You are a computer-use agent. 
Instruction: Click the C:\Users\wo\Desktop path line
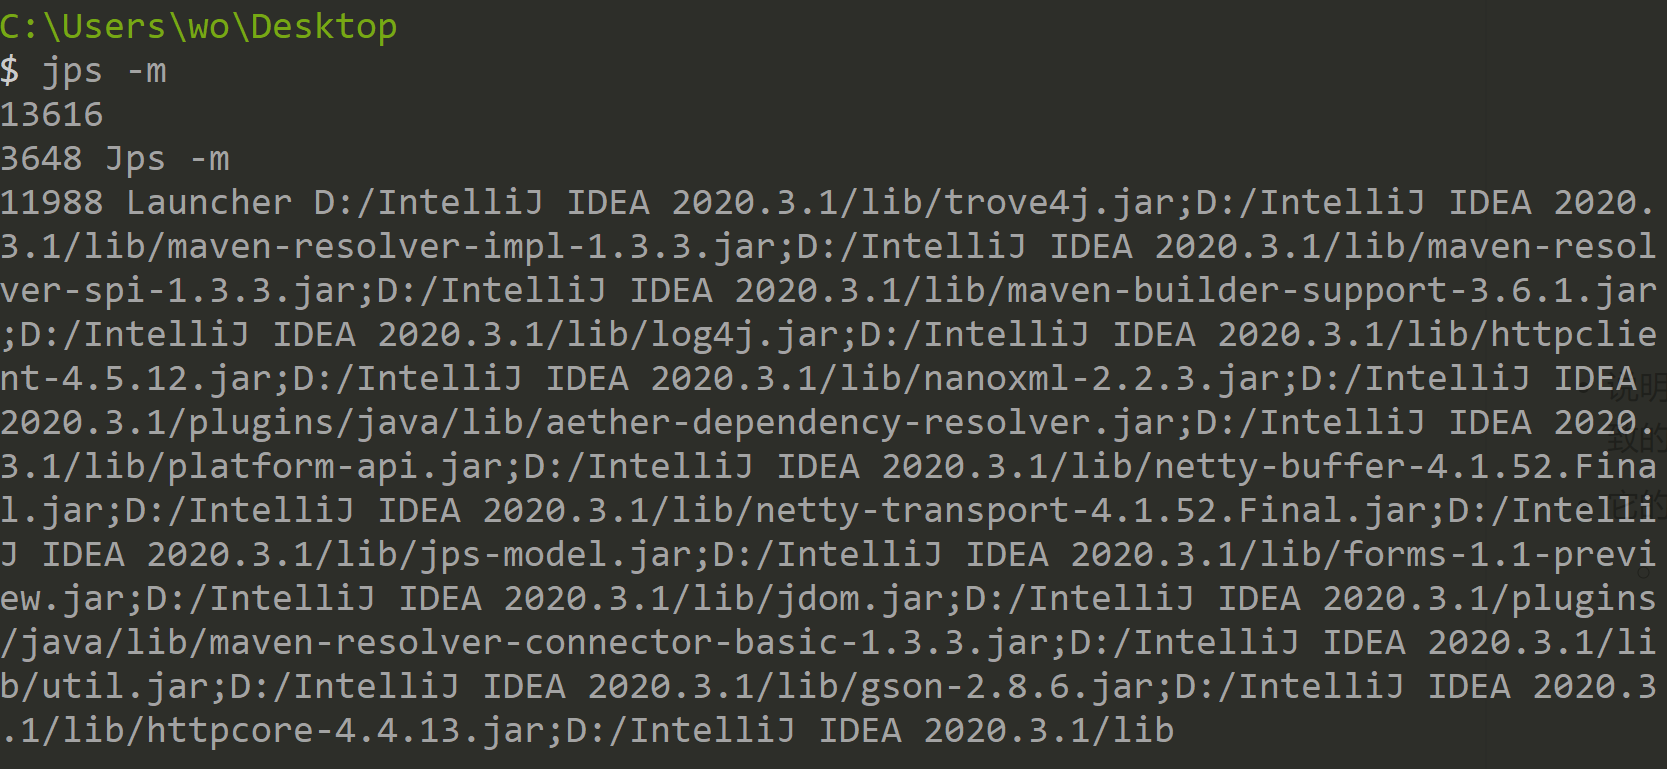click(198, 26)
